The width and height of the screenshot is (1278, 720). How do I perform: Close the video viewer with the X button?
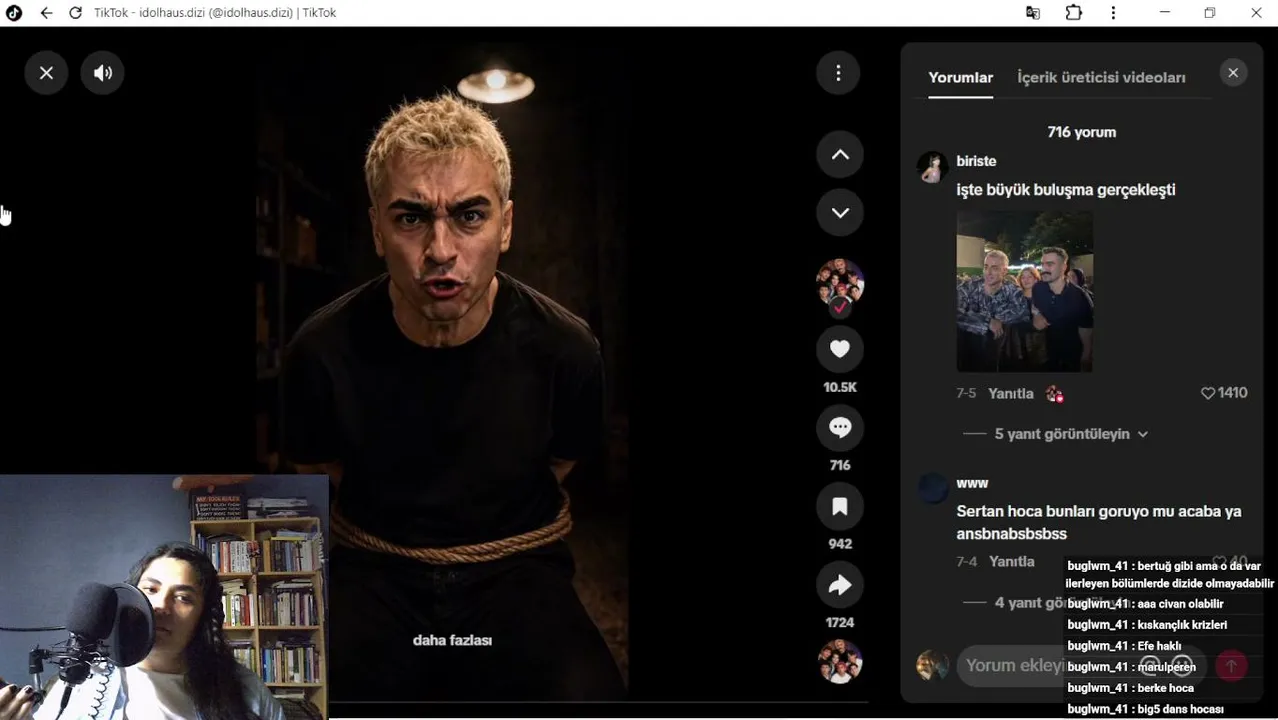click(46, 73)
